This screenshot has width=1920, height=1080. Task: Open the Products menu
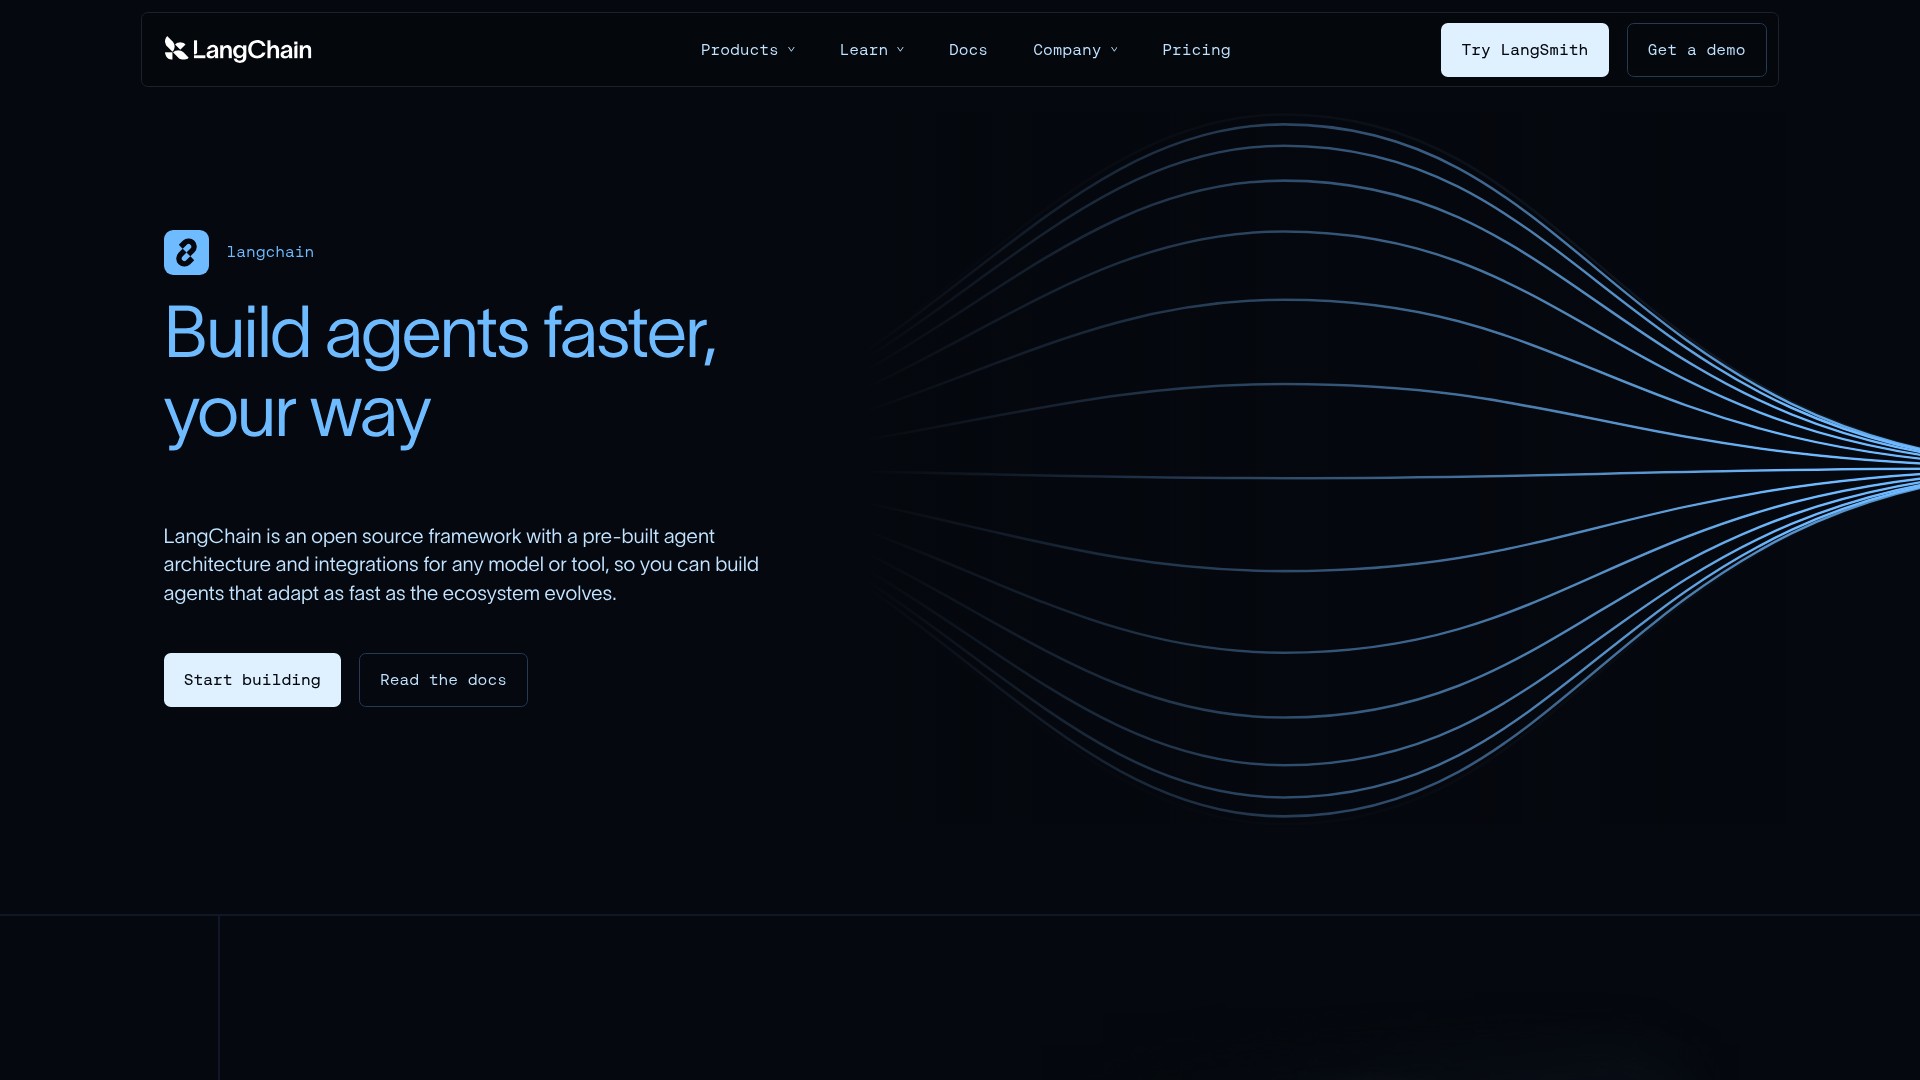748,50
